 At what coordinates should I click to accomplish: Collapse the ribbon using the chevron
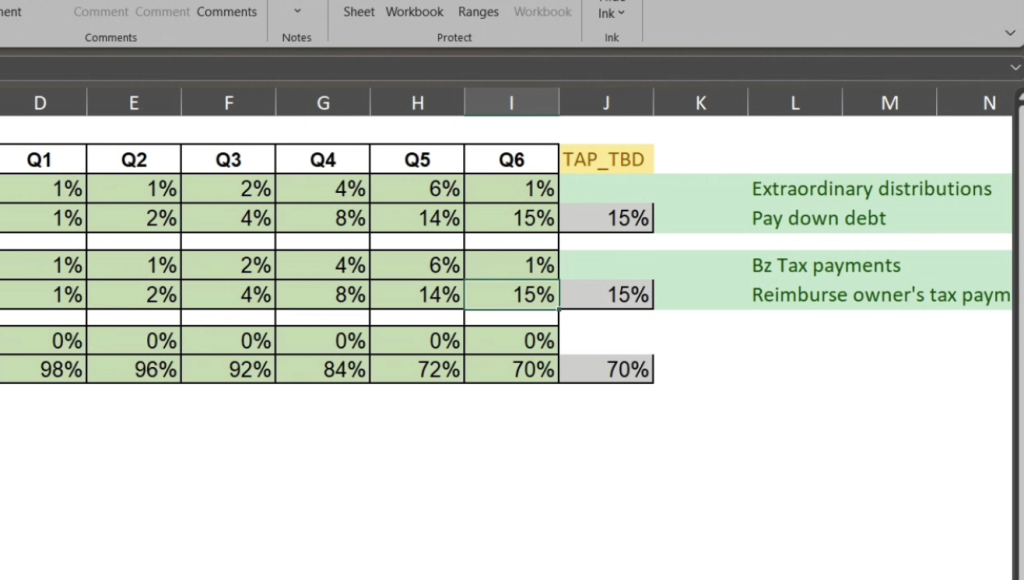(1010, 33)
